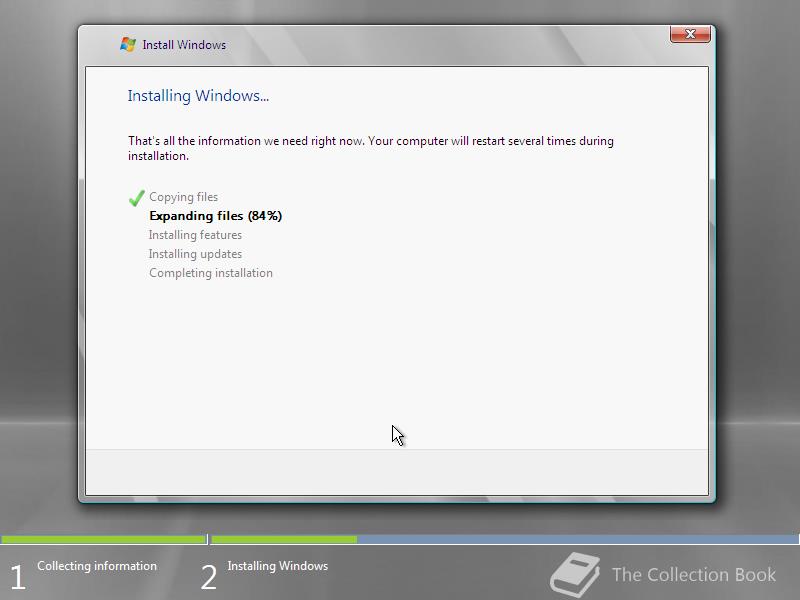Click the 'Installing Windows' stage label at bottom
The image size is (800, 600).
click(x=278, y=566)
